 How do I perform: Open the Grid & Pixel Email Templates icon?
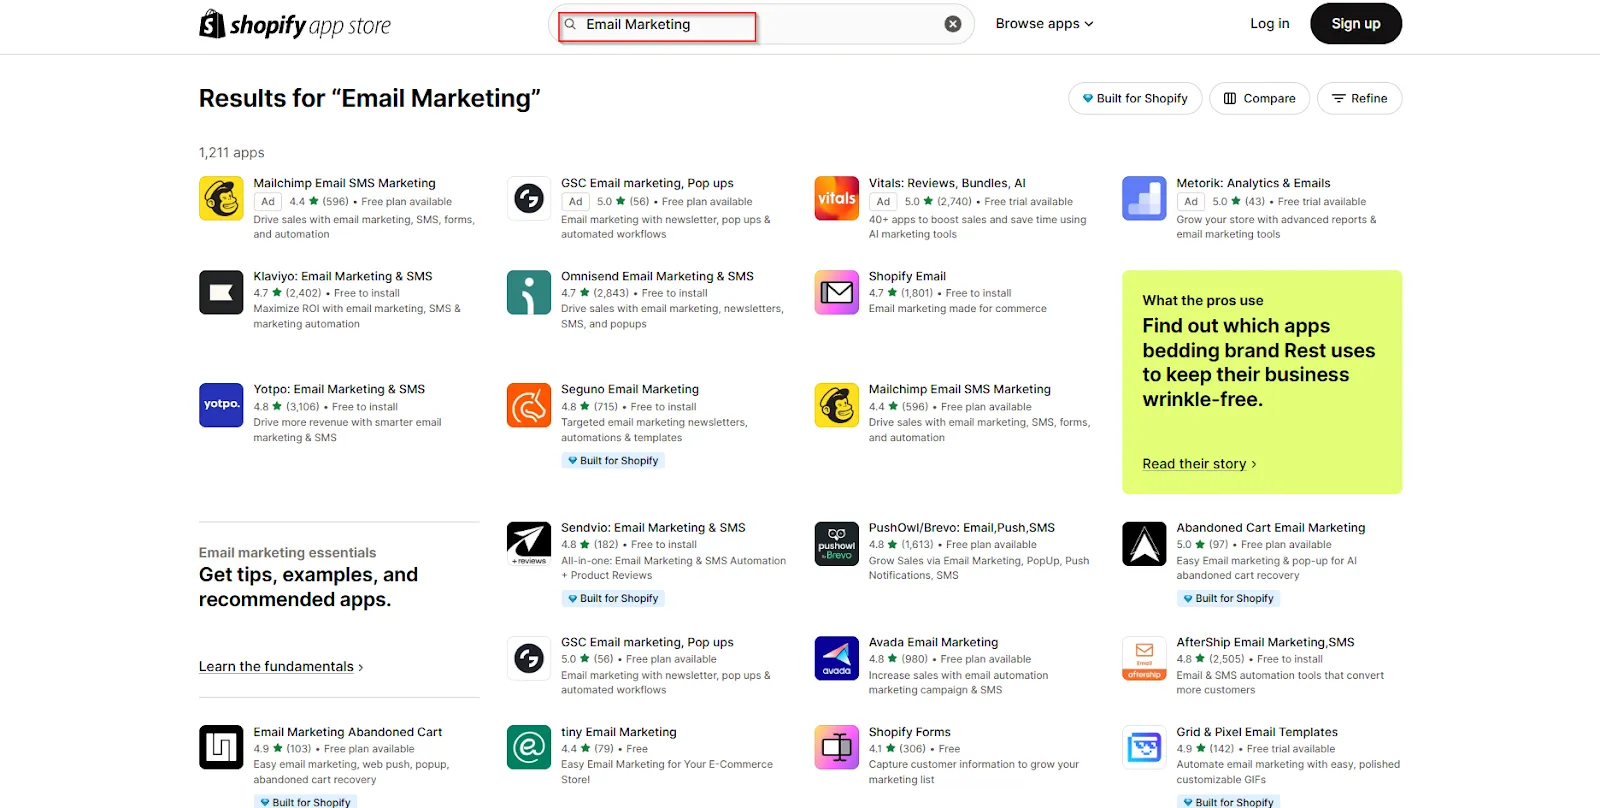click(x=1144, y=747)
